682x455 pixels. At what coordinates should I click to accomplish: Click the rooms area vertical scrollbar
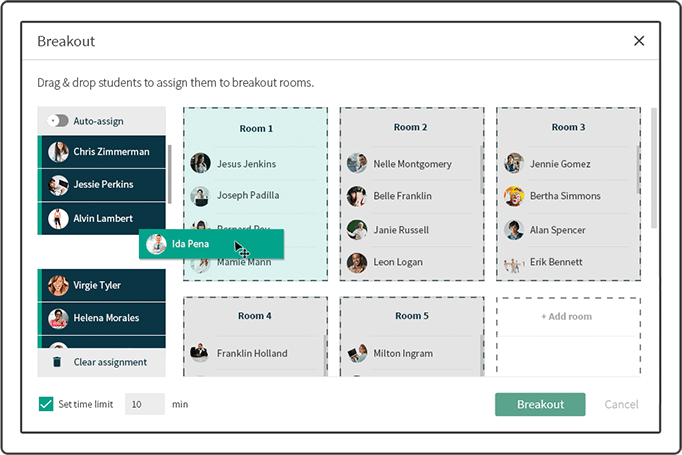coord(653,168)
